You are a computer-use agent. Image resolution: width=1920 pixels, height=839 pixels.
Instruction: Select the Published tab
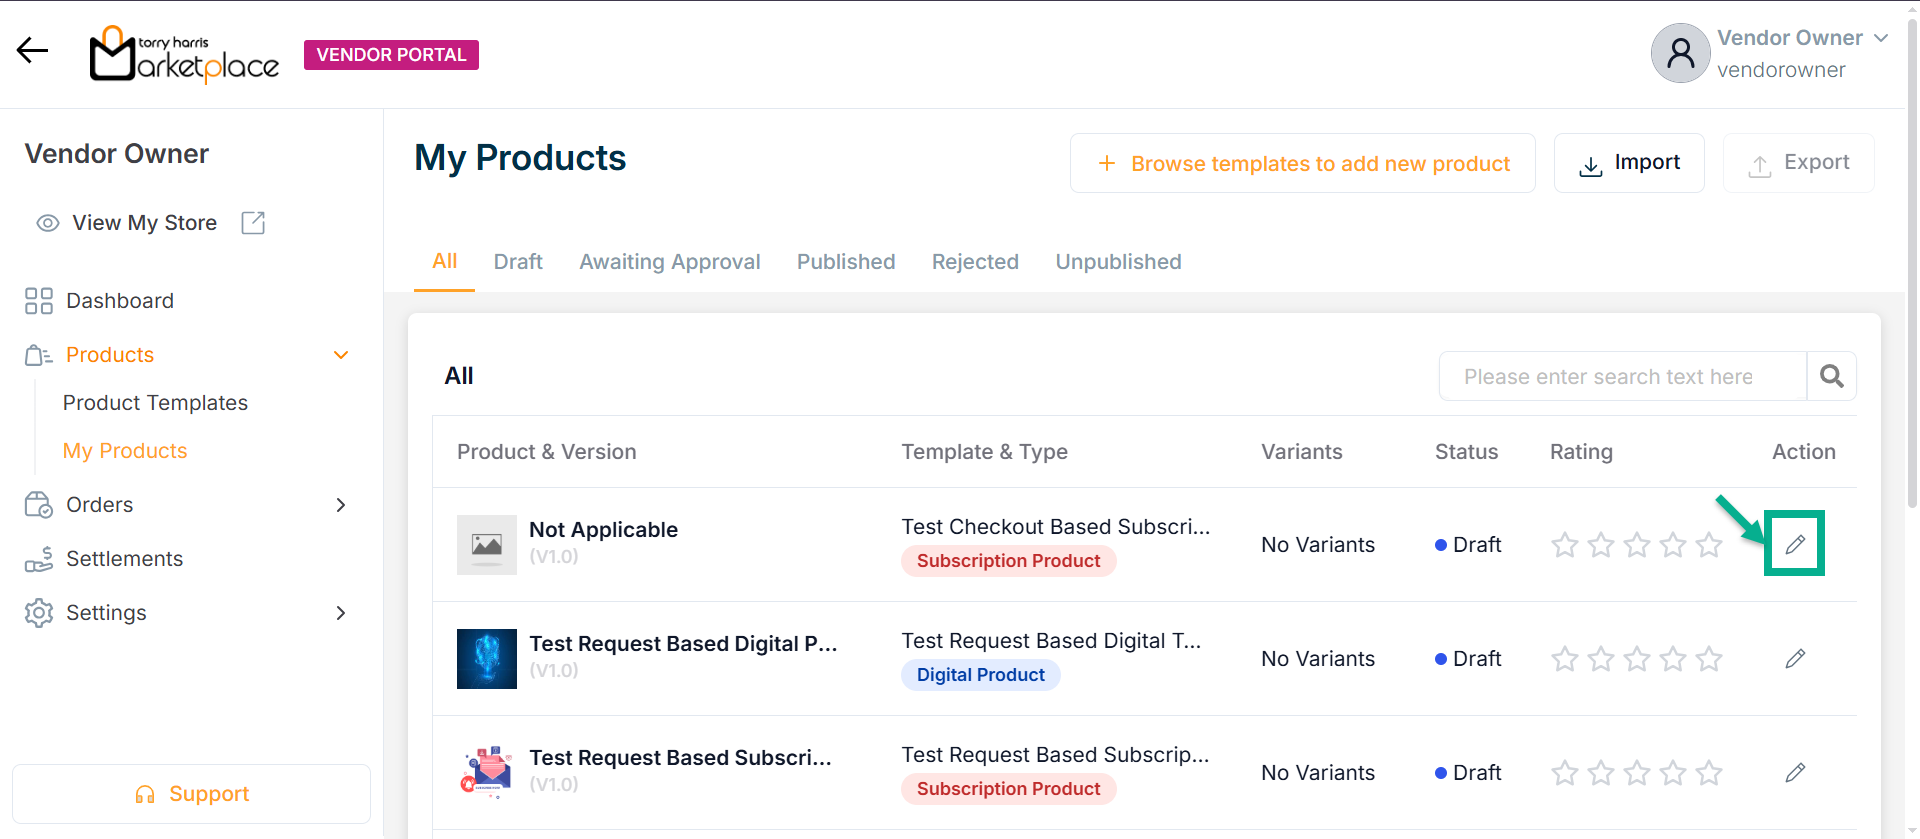coord(845,262)
